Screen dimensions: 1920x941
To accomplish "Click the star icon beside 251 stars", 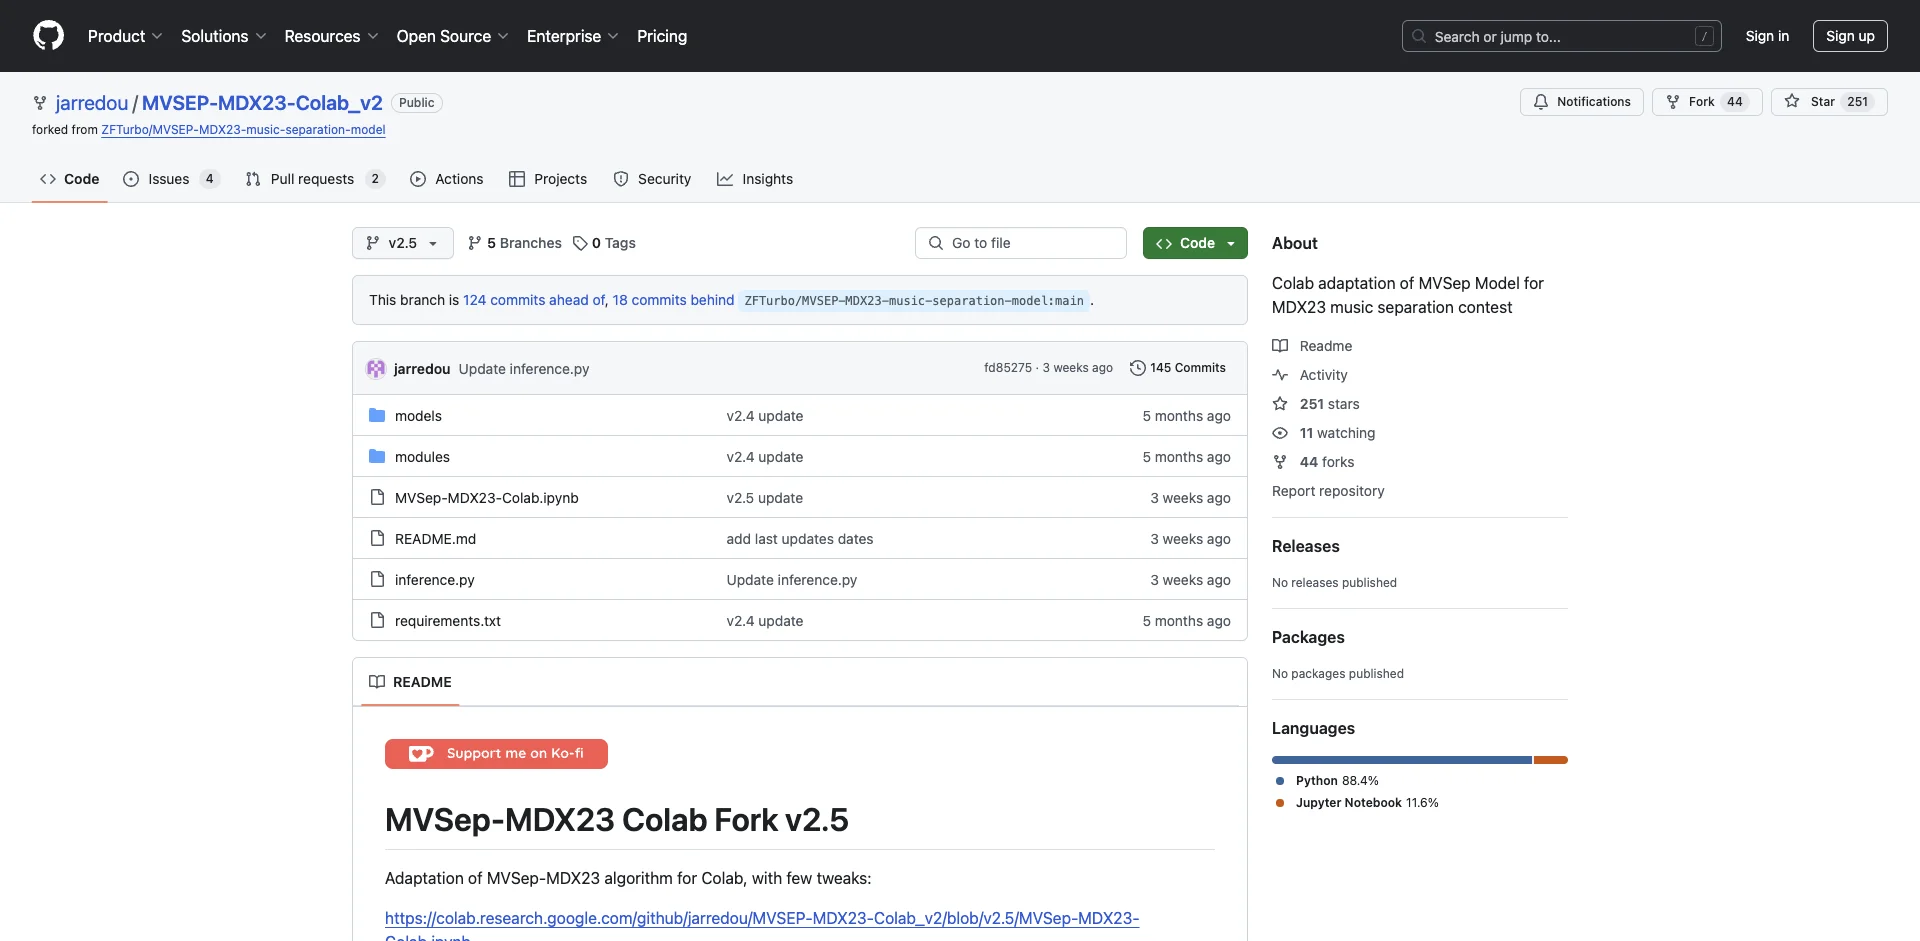I will coord(1280,404).
